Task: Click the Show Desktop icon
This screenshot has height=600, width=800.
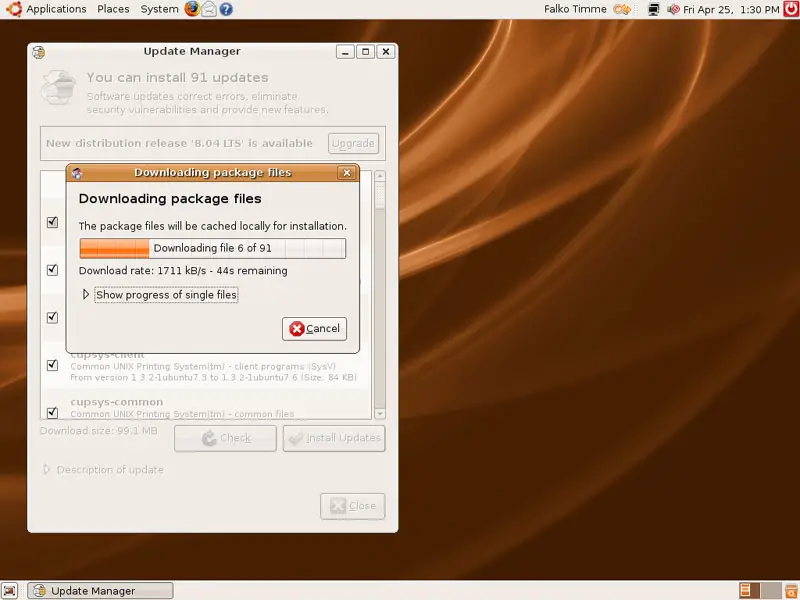Action: tap(10, 591)
